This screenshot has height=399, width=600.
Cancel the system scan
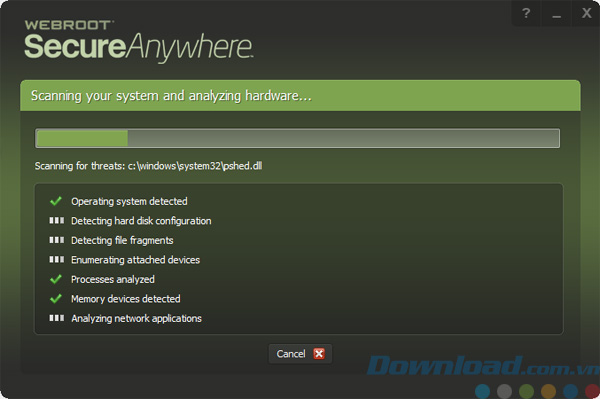tap(300, 354)
